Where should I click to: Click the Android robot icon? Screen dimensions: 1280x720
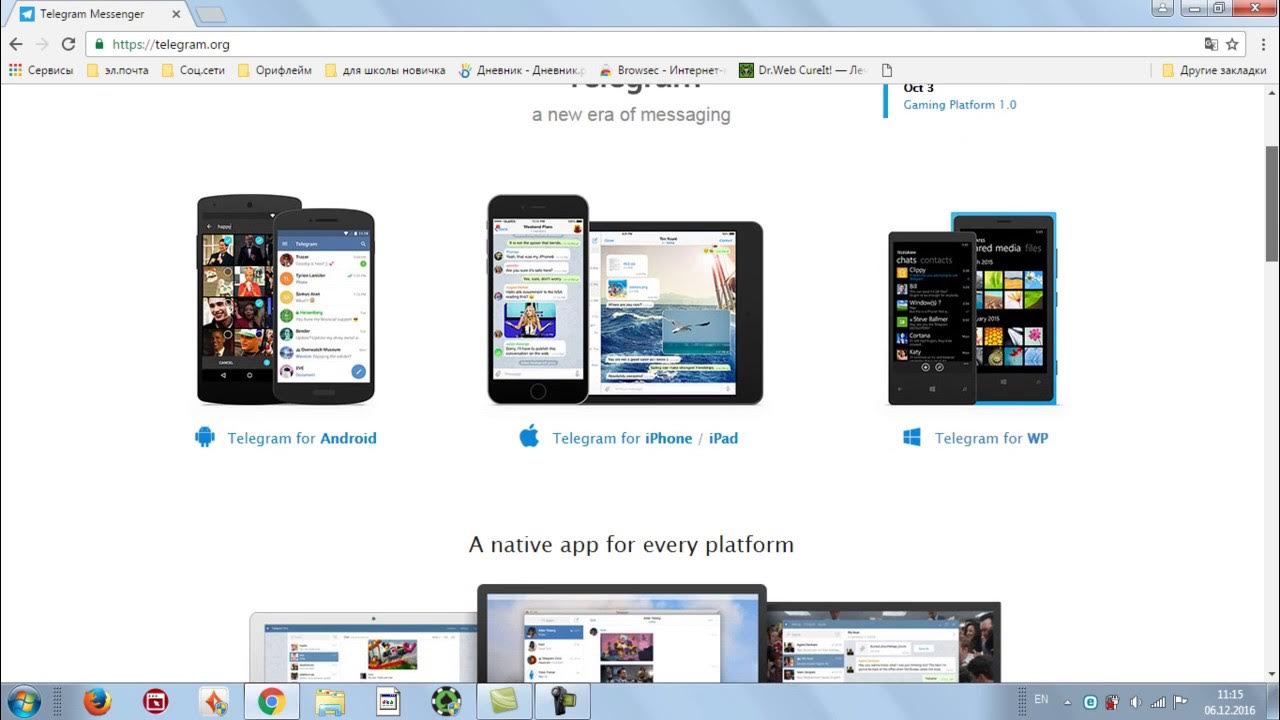[205, 436]
